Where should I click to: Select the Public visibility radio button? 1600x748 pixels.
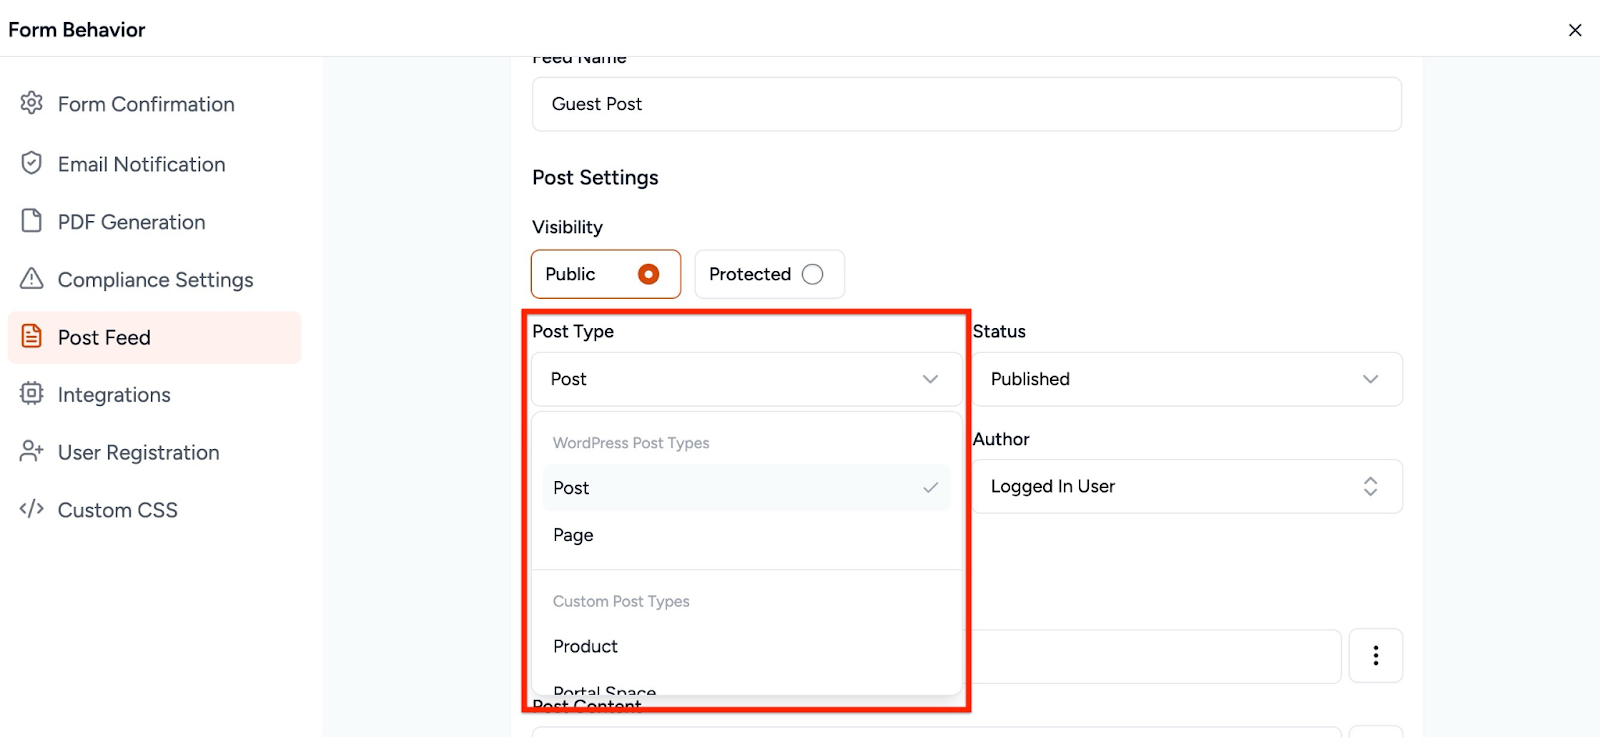(x=648, y=274)
